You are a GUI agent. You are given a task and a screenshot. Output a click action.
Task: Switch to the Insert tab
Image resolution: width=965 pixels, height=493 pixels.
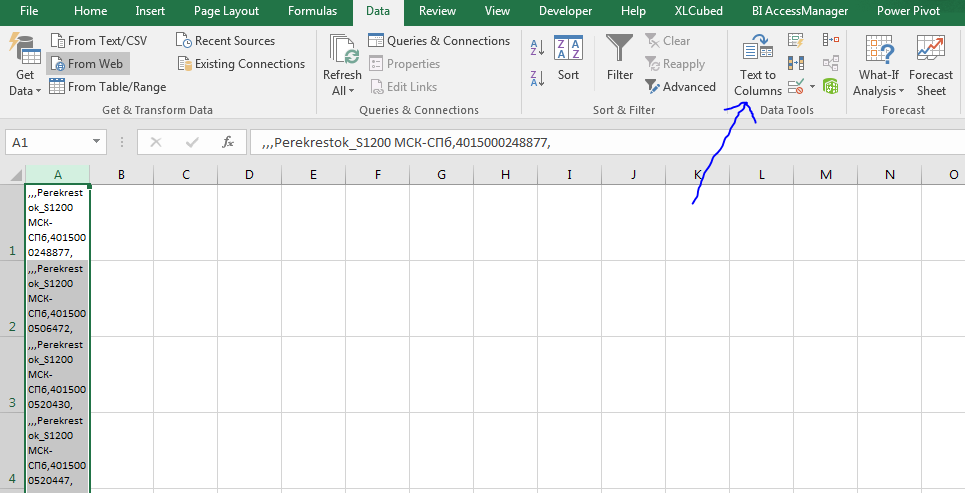click(150, 11)
